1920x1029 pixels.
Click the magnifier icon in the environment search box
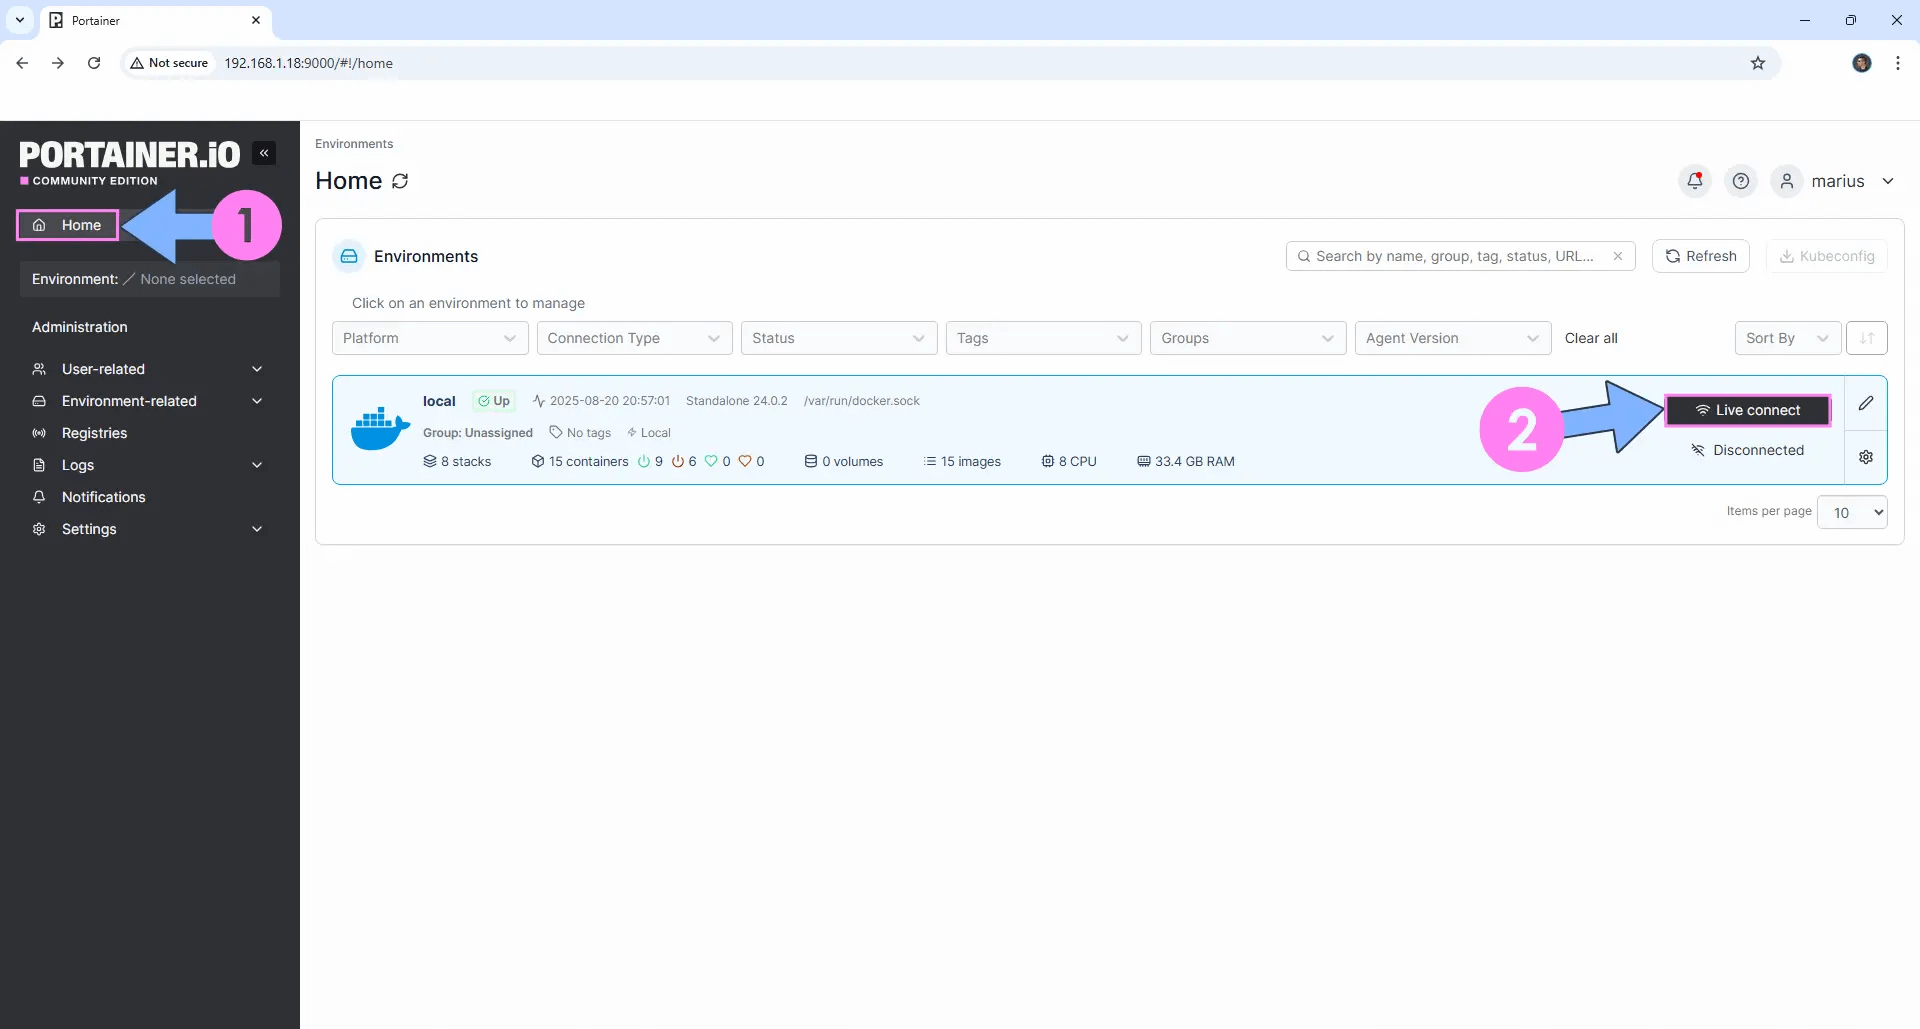coord(1305,256)
